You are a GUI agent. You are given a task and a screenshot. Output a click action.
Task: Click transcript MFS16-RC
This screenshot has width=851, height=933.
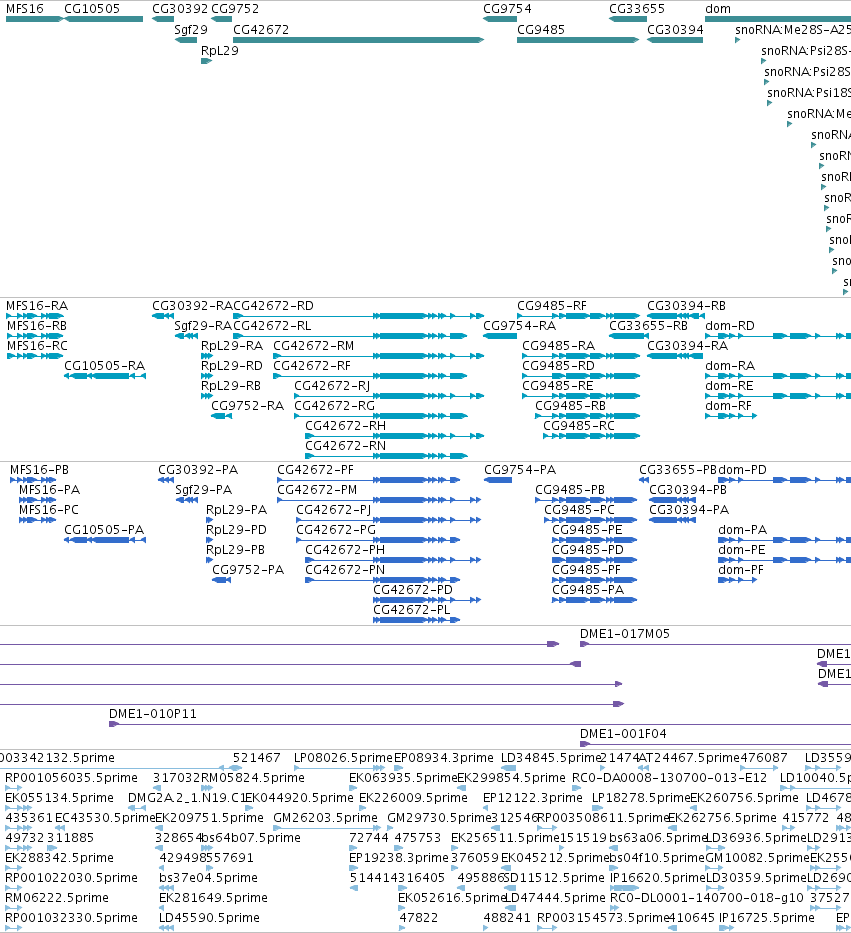point(37,346)
